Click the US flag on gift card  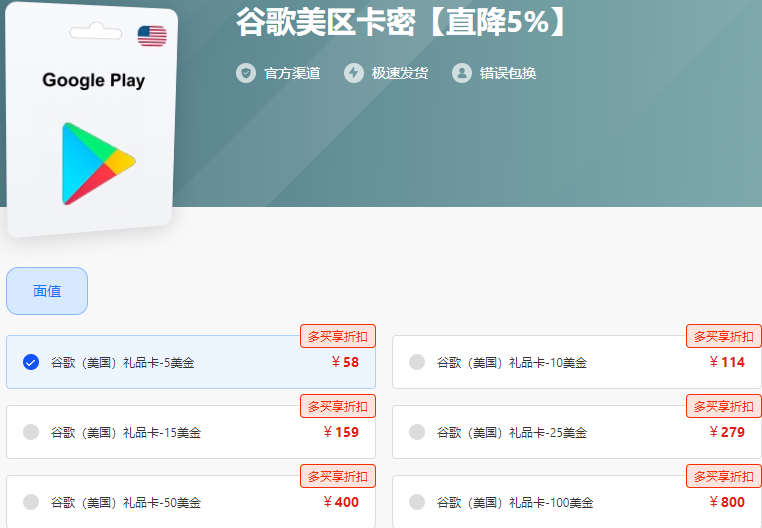pyautogui.click(x=152, y=36)
